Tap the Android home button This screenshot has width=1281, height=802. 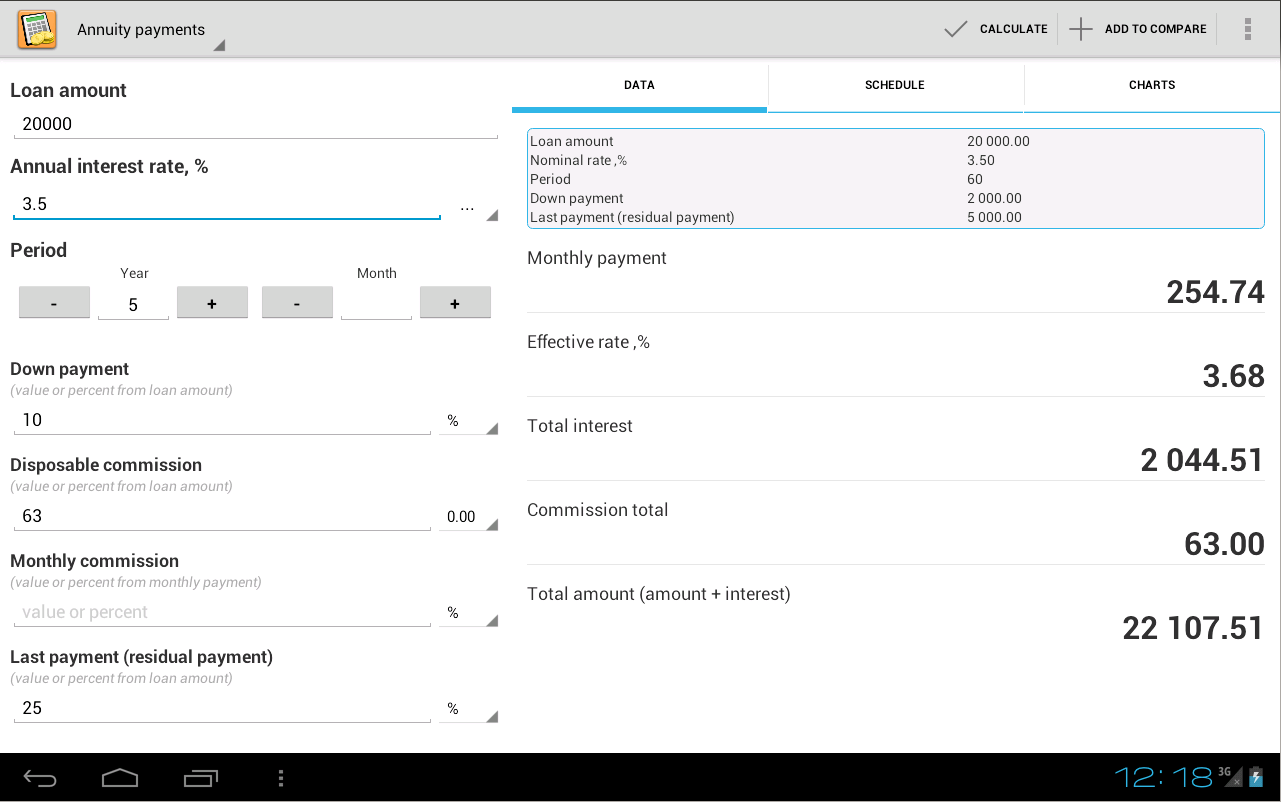click(120, 778)
